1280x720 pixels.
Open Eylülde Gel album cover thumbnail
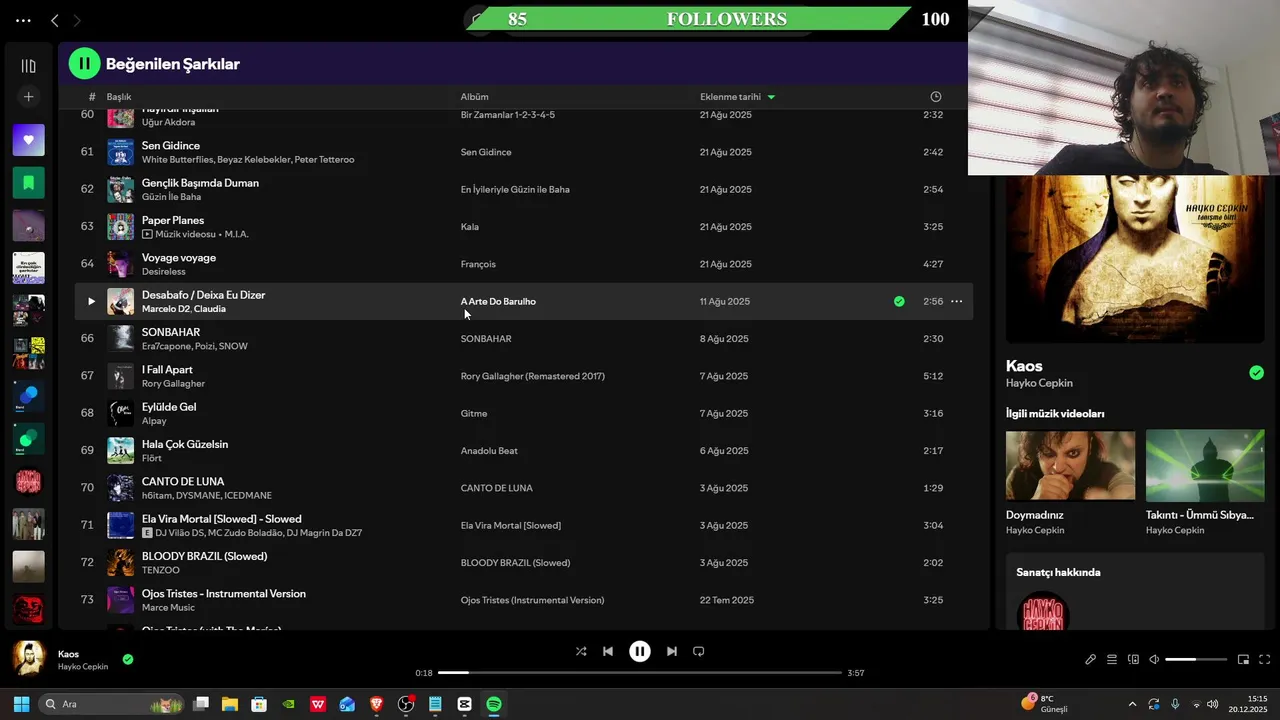(120, 413)
